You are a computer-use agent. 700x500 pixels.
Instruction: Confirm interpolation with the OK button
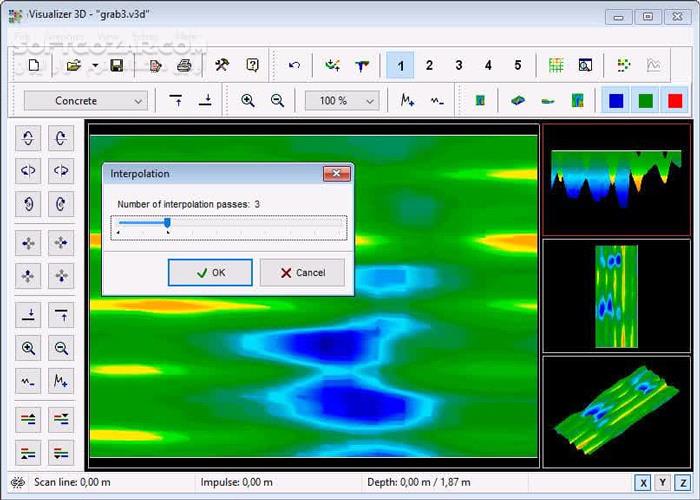click(x=210, y=272)
